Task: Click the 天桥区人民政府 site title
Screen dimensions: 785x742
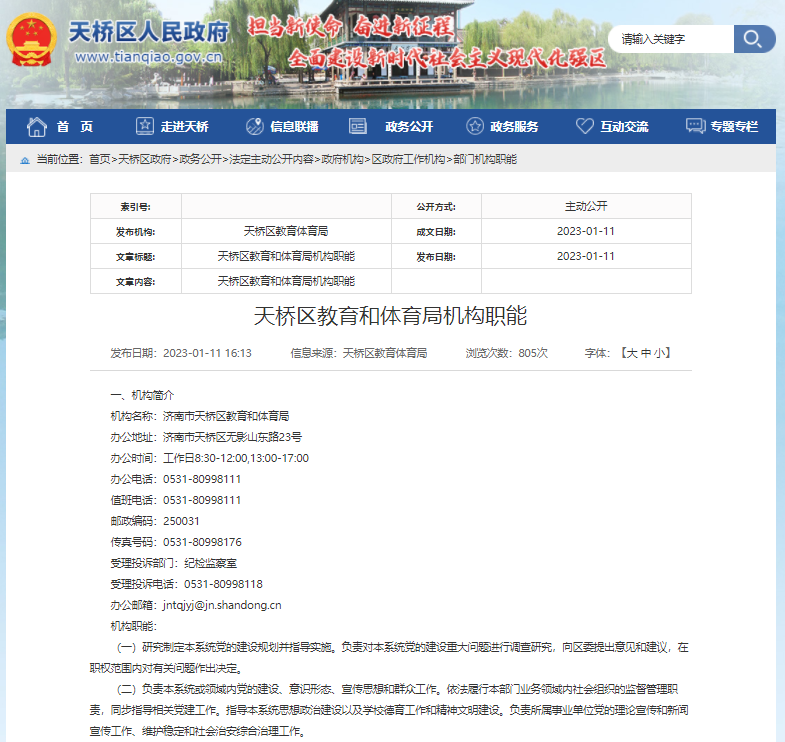Action: point(148,32)
